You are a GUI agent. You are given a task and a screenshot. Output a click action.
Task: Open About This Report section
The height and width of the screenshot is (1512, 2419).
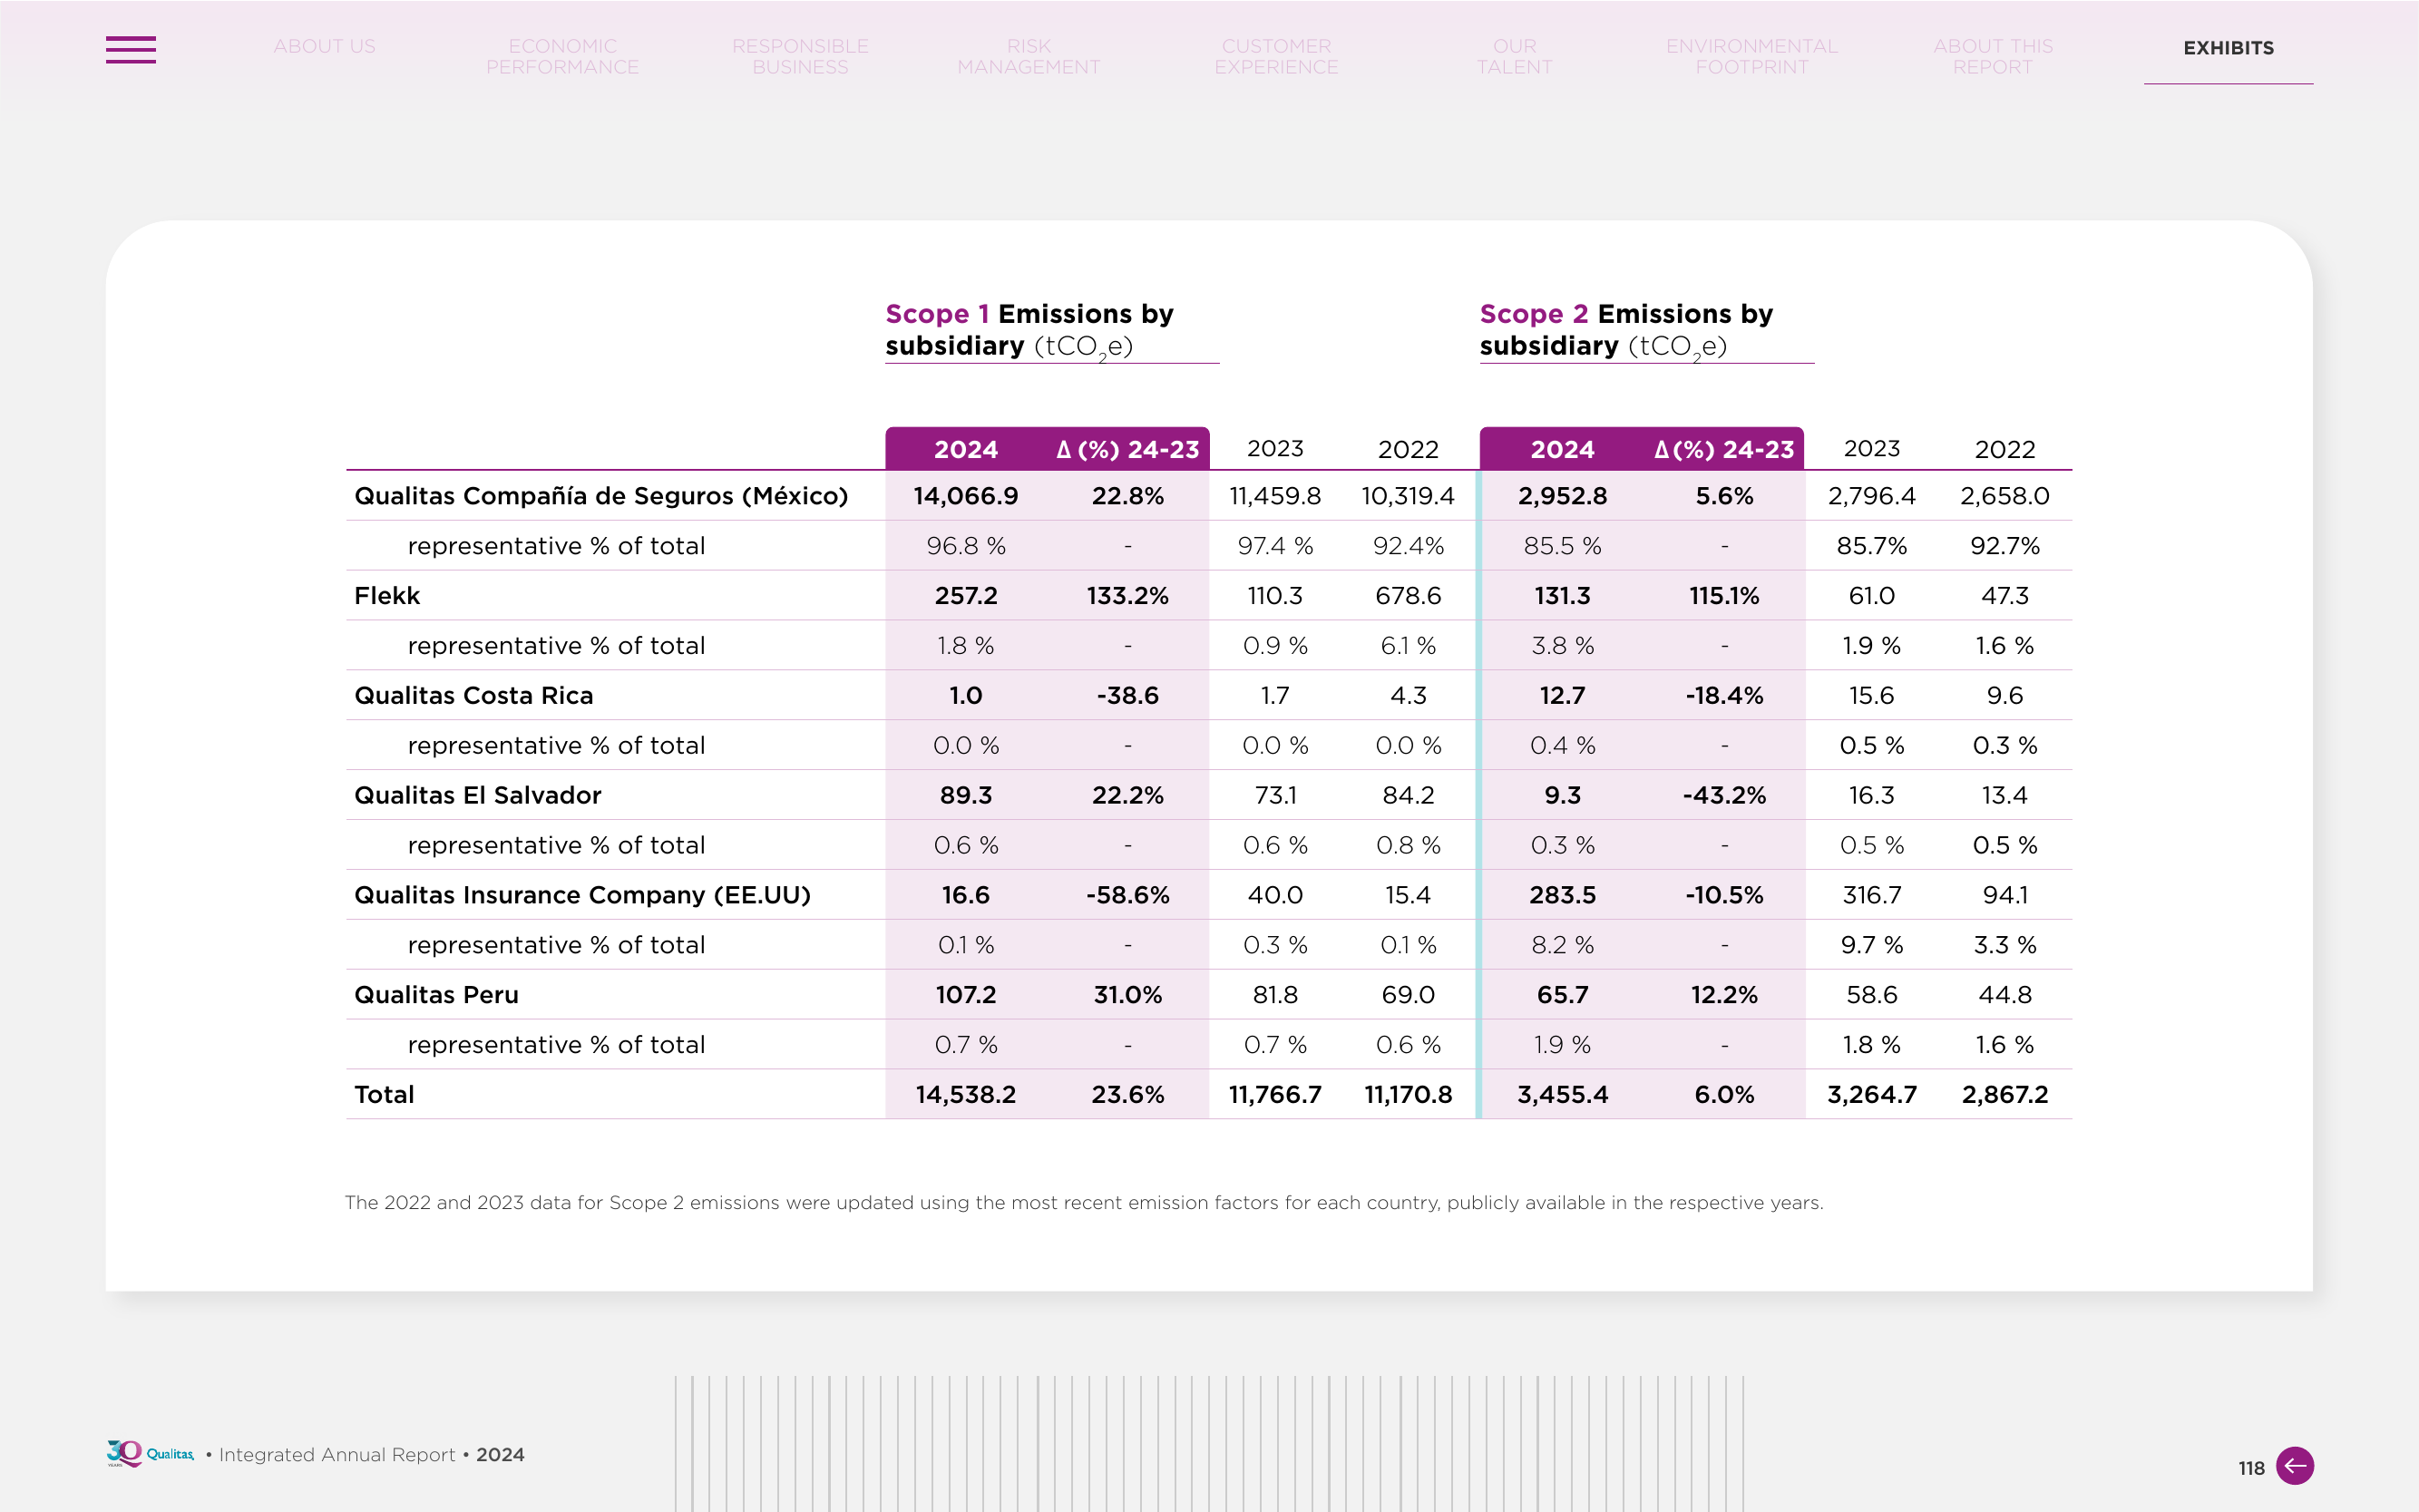click(x=1992, y=57)
